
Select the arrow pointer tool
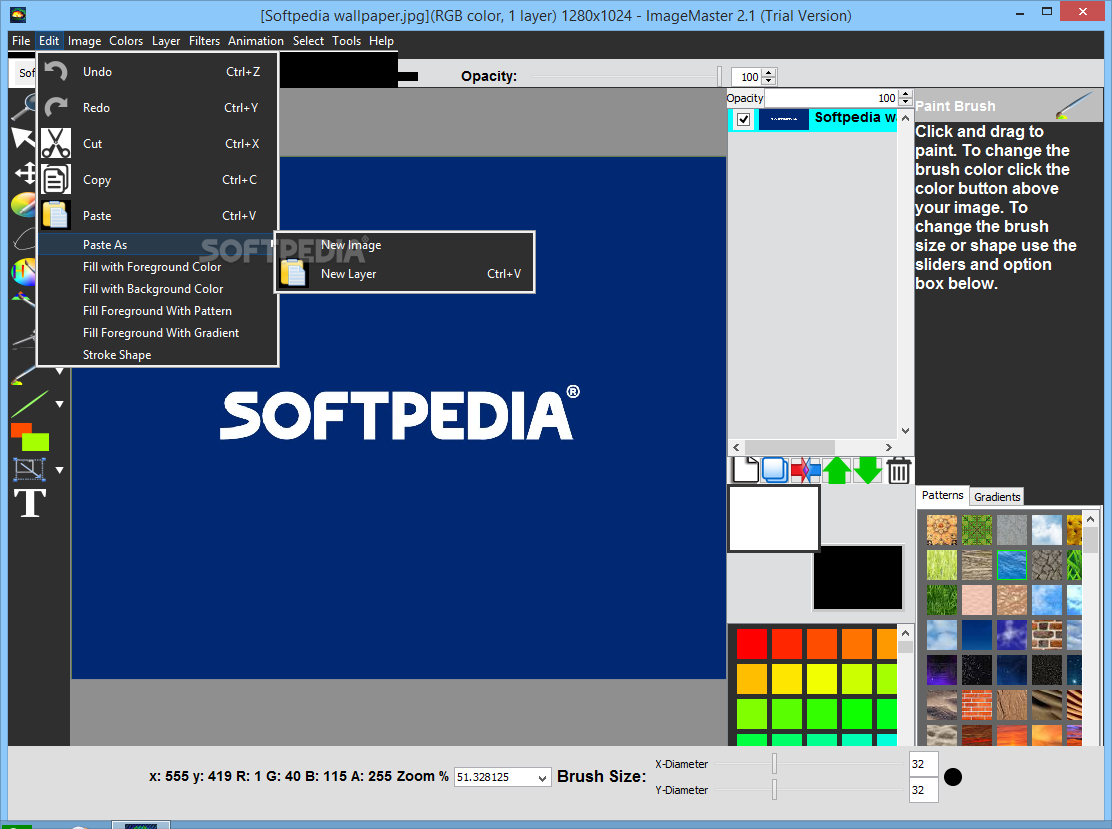pos(23,137)
